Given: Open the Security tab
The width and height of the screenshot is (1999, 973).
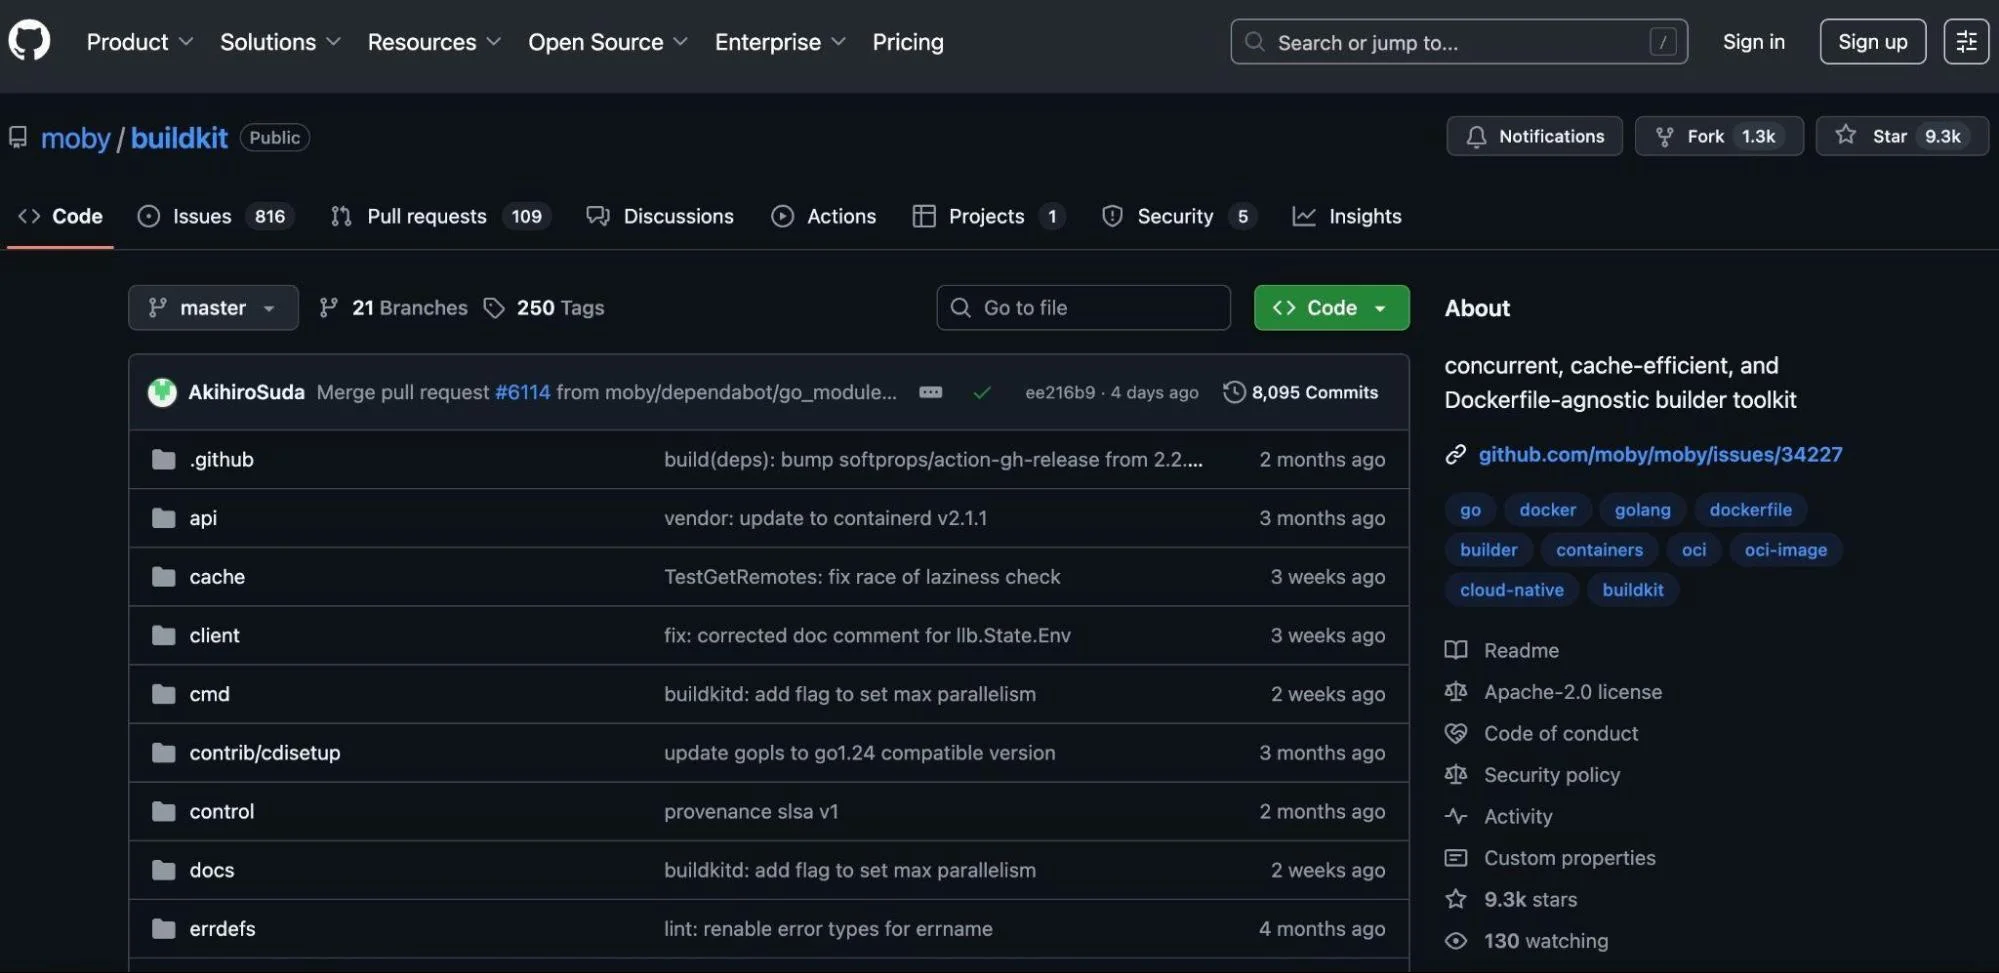Looking at the screenshot, I should pos(1178,216).
